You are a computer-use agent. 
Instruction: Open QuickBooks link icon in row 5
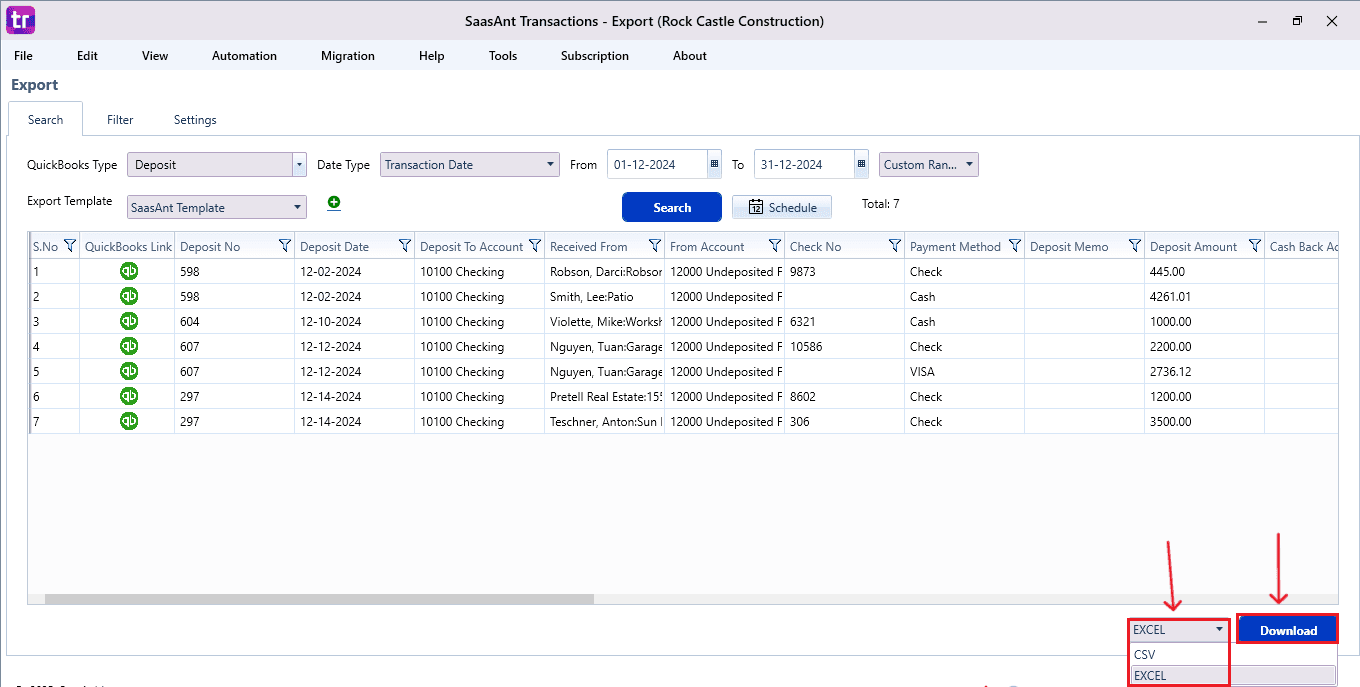[x=129, y=371]
